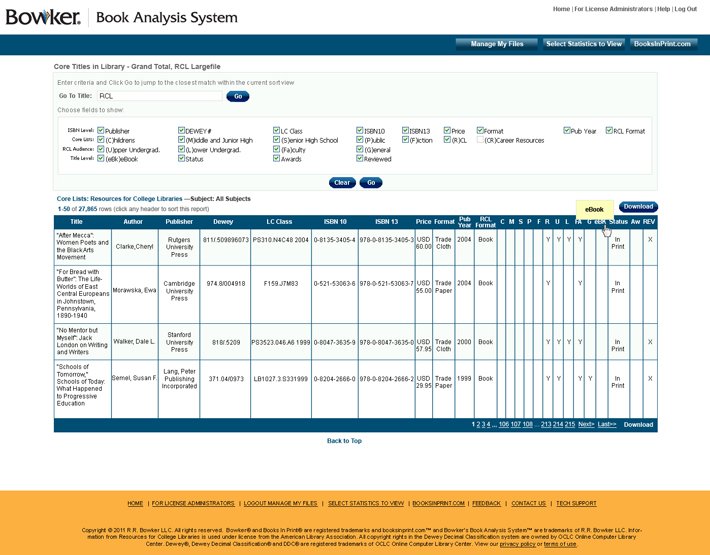Open TECH SUPPORT footer link

pyautogui.click(x=576, y=503)
